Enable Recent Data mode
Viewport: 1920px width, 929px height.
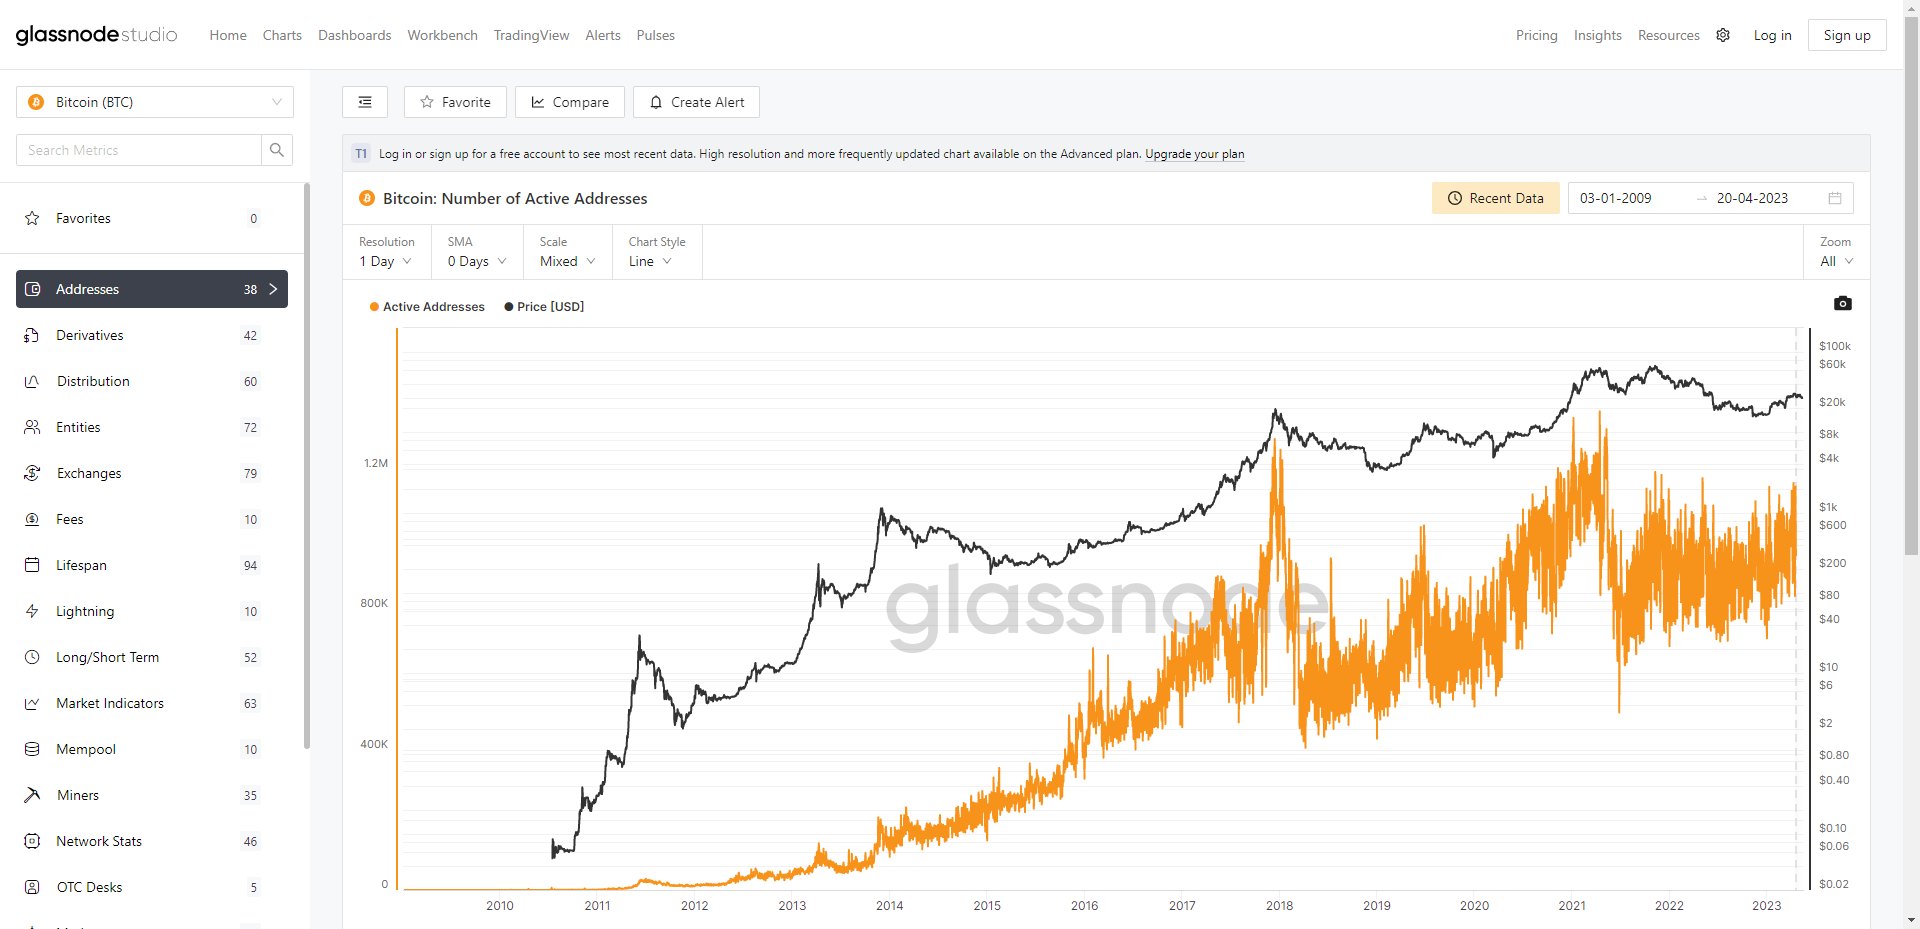point(1495,197)
